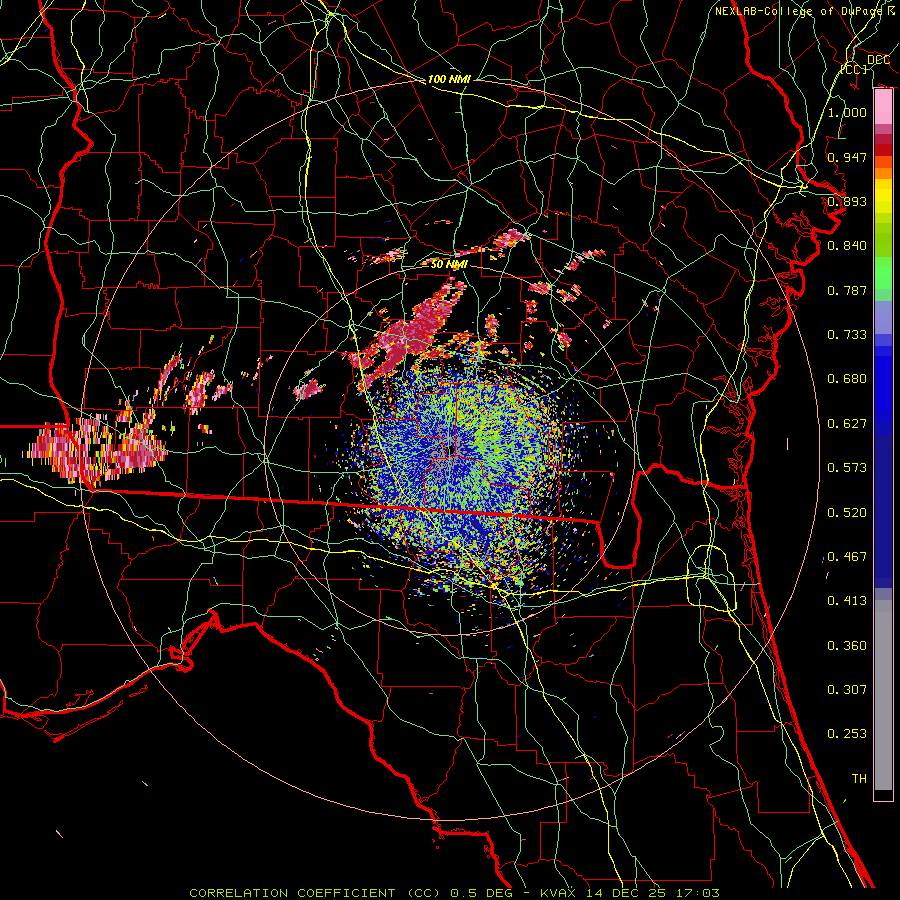Click the 0.467 scale value
The image size is (900, 900).
[847, 557]
